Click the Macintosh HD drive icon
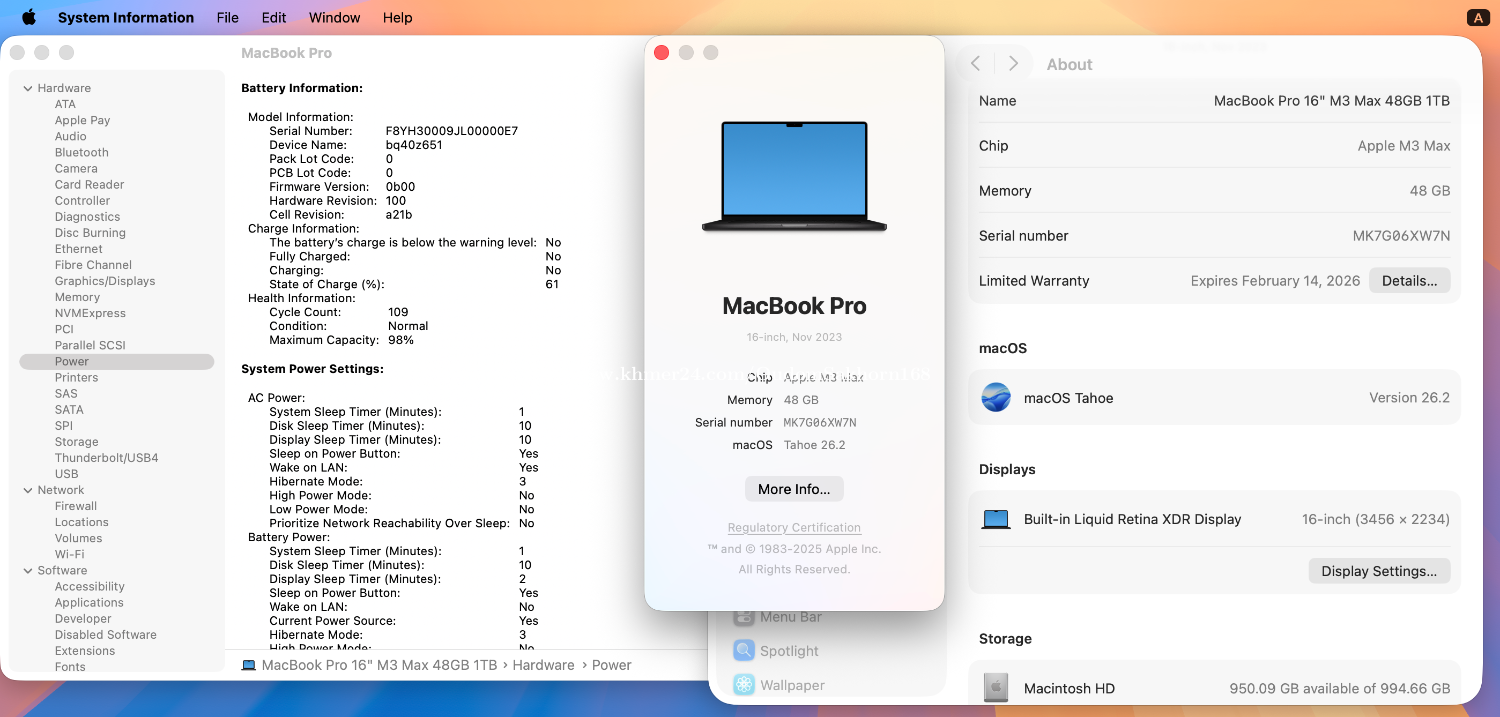 pyautogui.click(x=996, y=688)
